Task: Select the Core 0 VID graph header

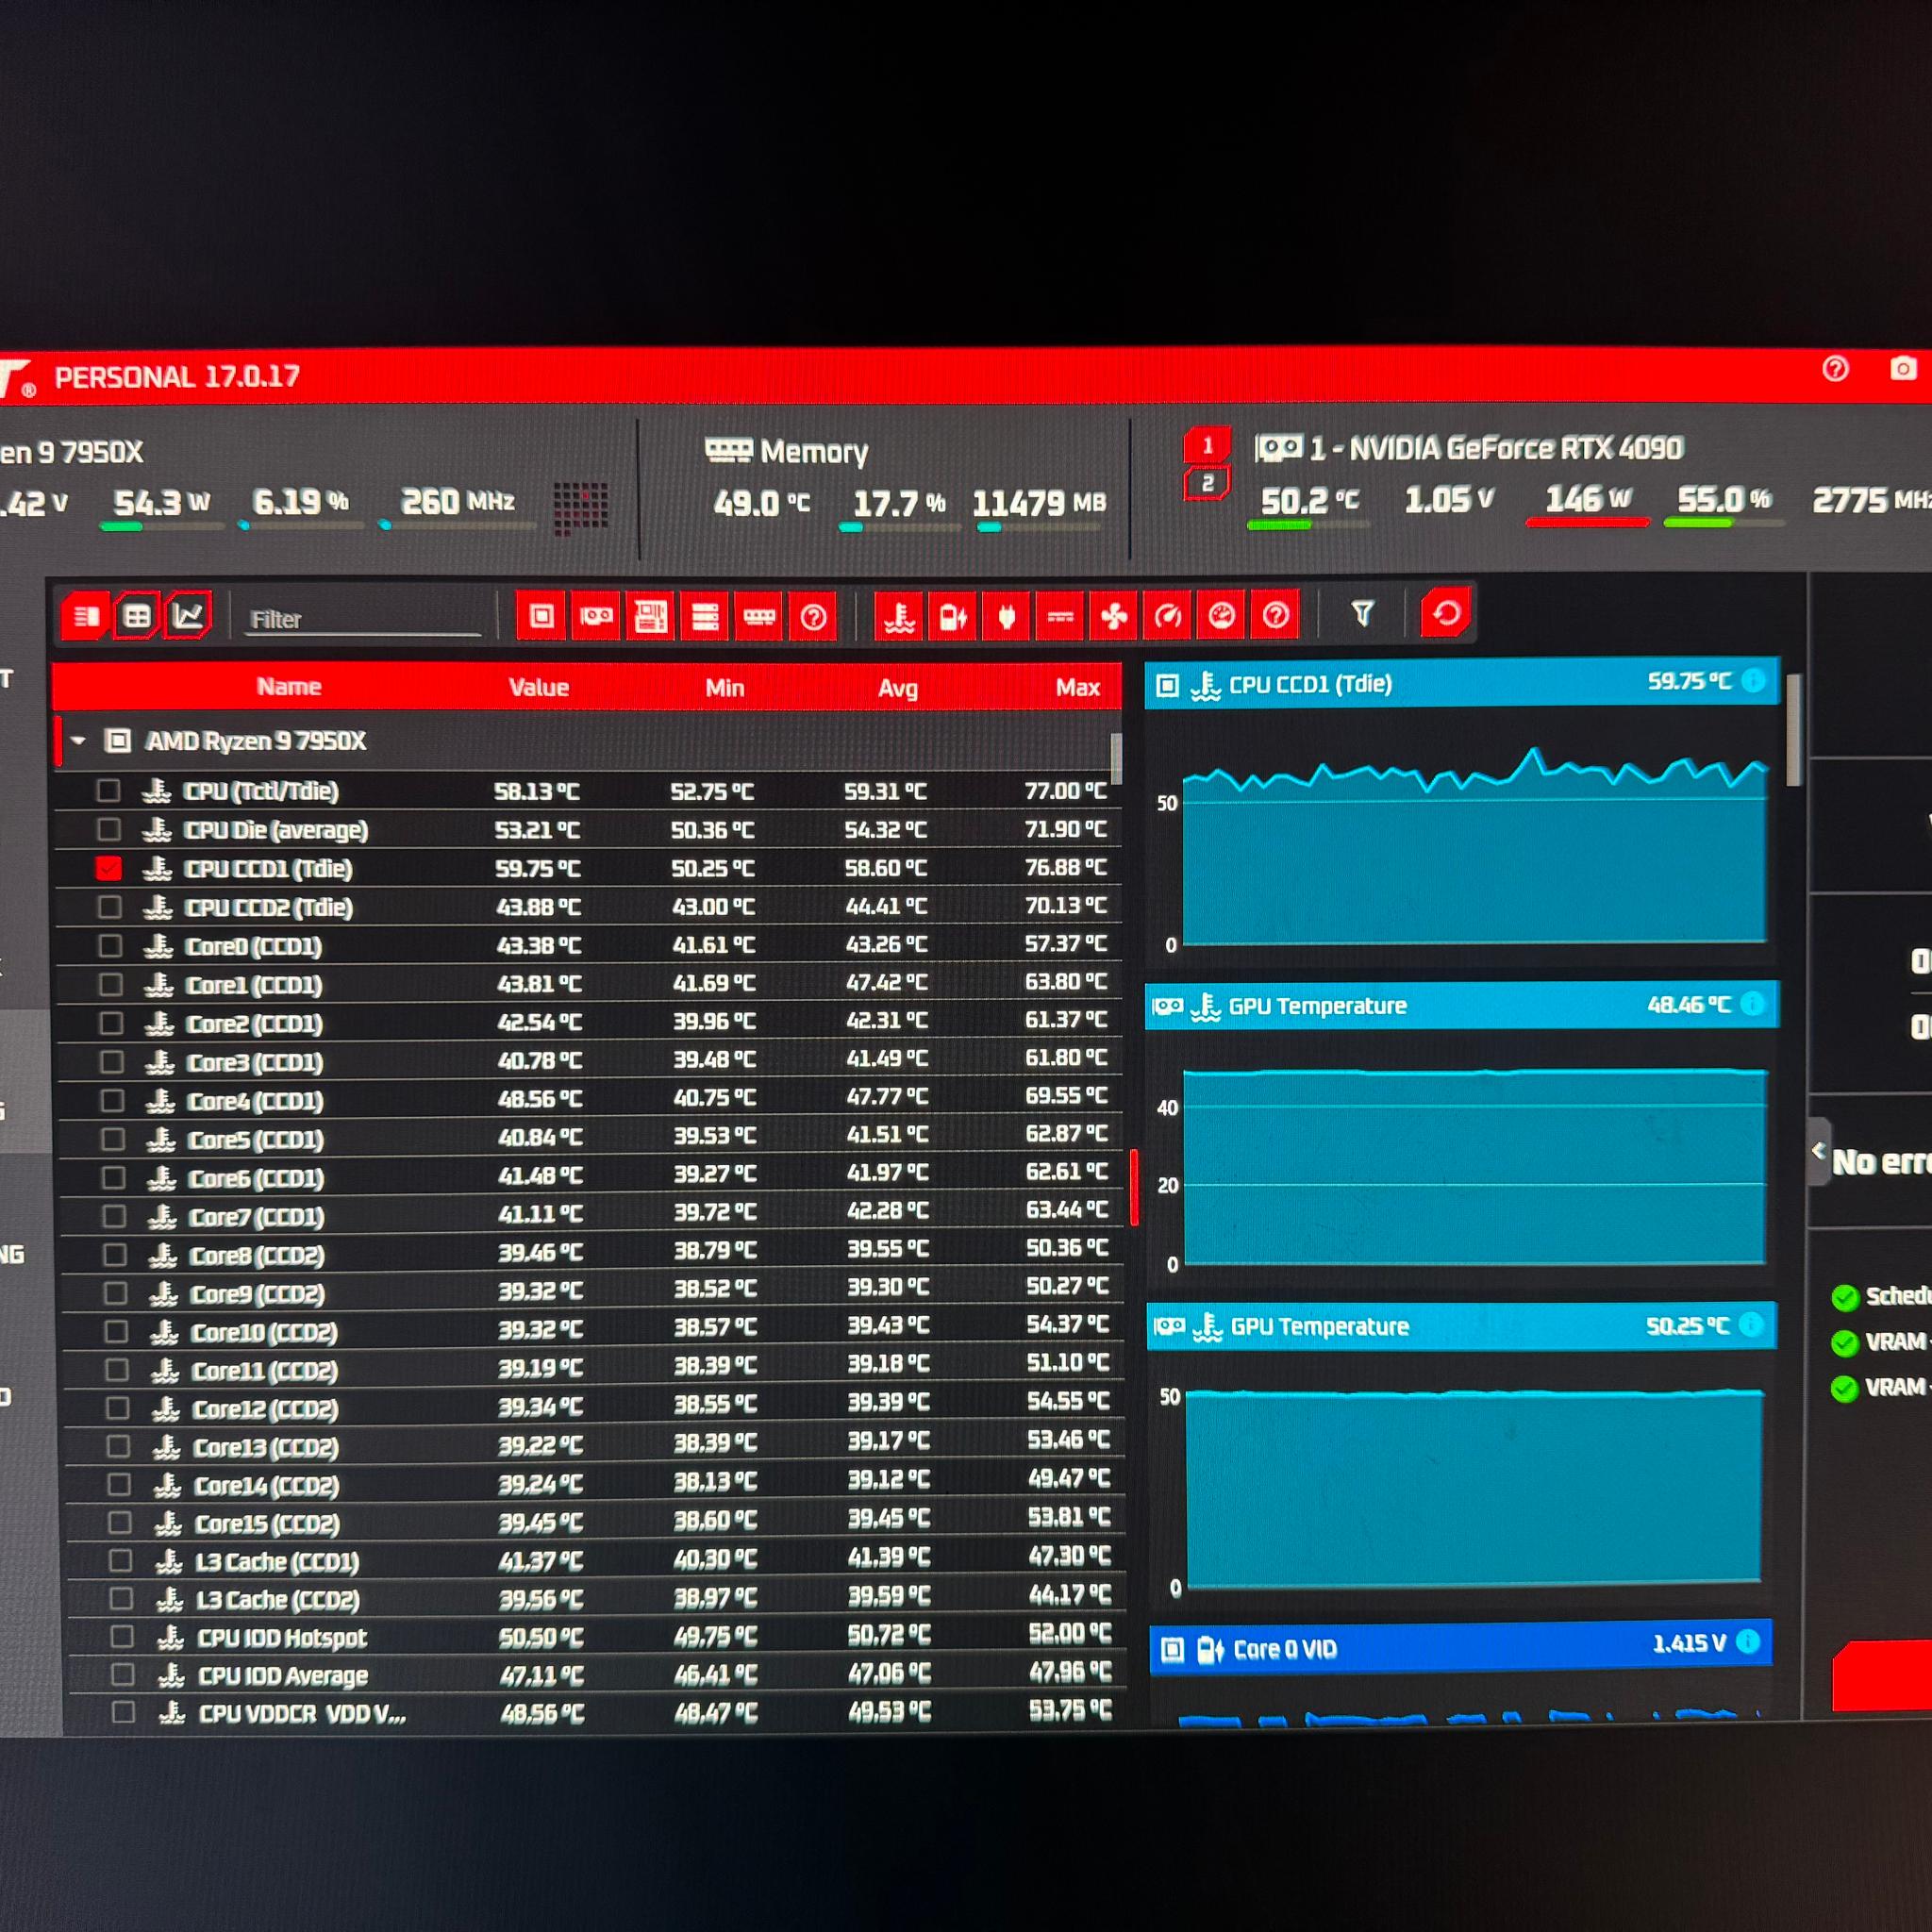Action: coord(1461,1645)
